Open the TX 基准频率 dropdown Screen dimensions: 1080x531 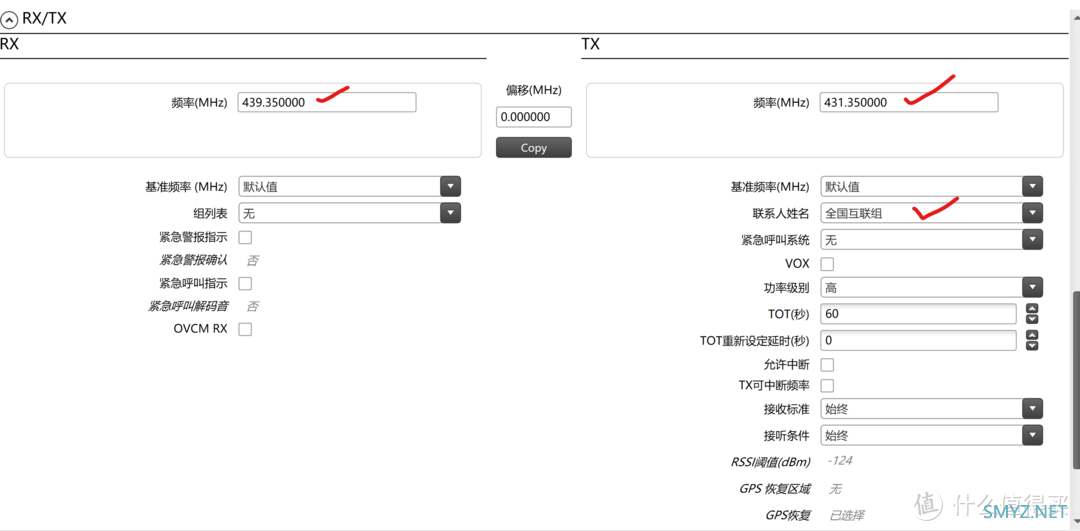(x=931, y=187)
